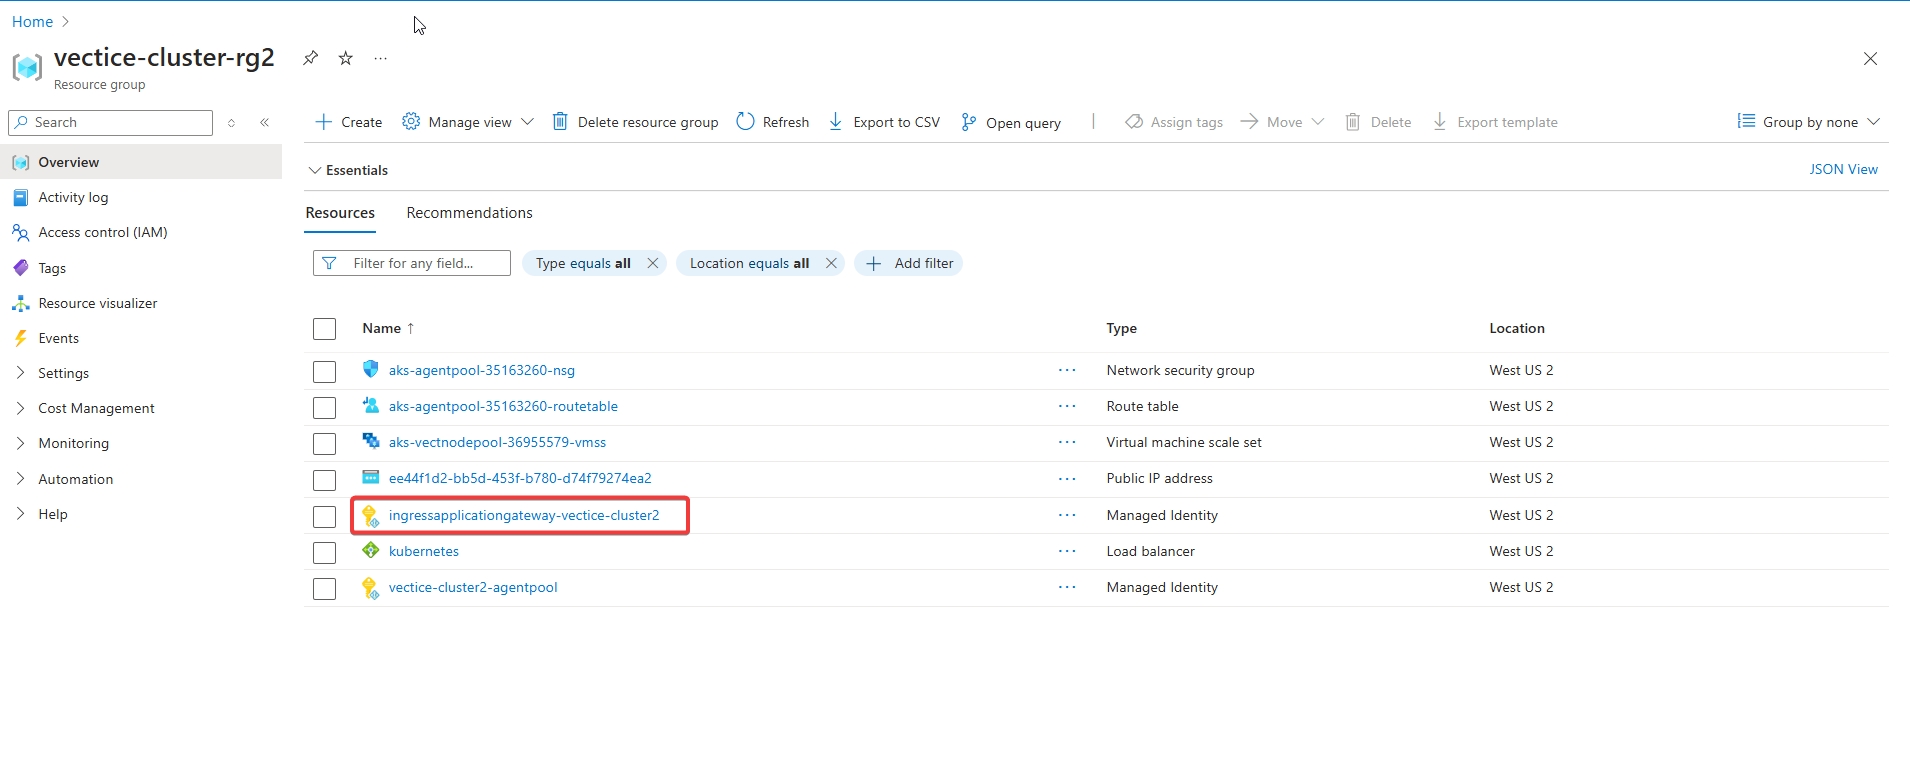Image resolution: width=1910 pixels, height=771 pixels.
Task: Check the aks-agentpool-35163260-nsg row
Action: [x=324, y=371]
